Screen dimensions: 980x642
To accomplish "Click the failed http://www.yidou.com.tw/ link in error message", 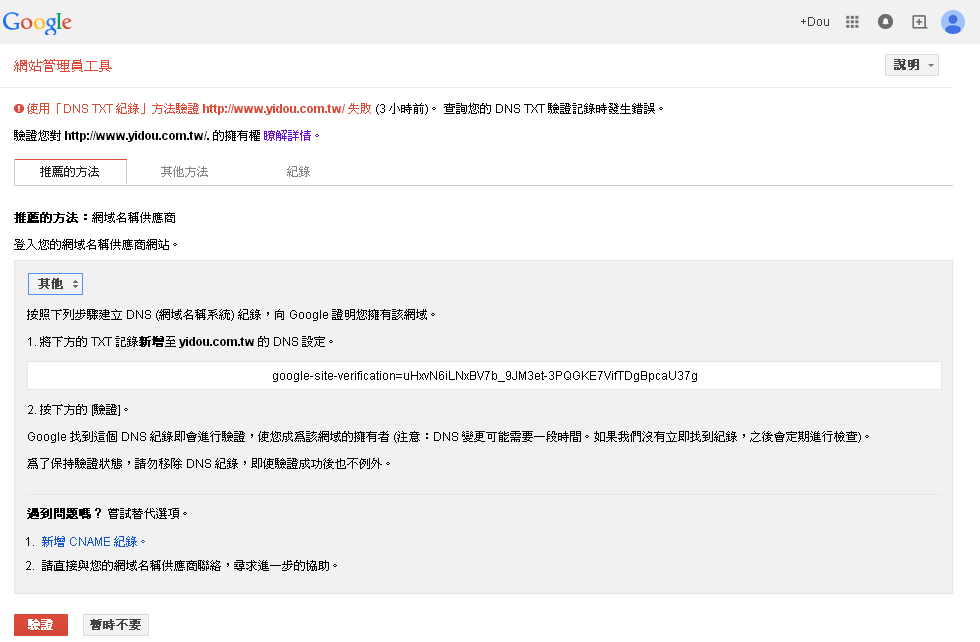I will point(273,109).
